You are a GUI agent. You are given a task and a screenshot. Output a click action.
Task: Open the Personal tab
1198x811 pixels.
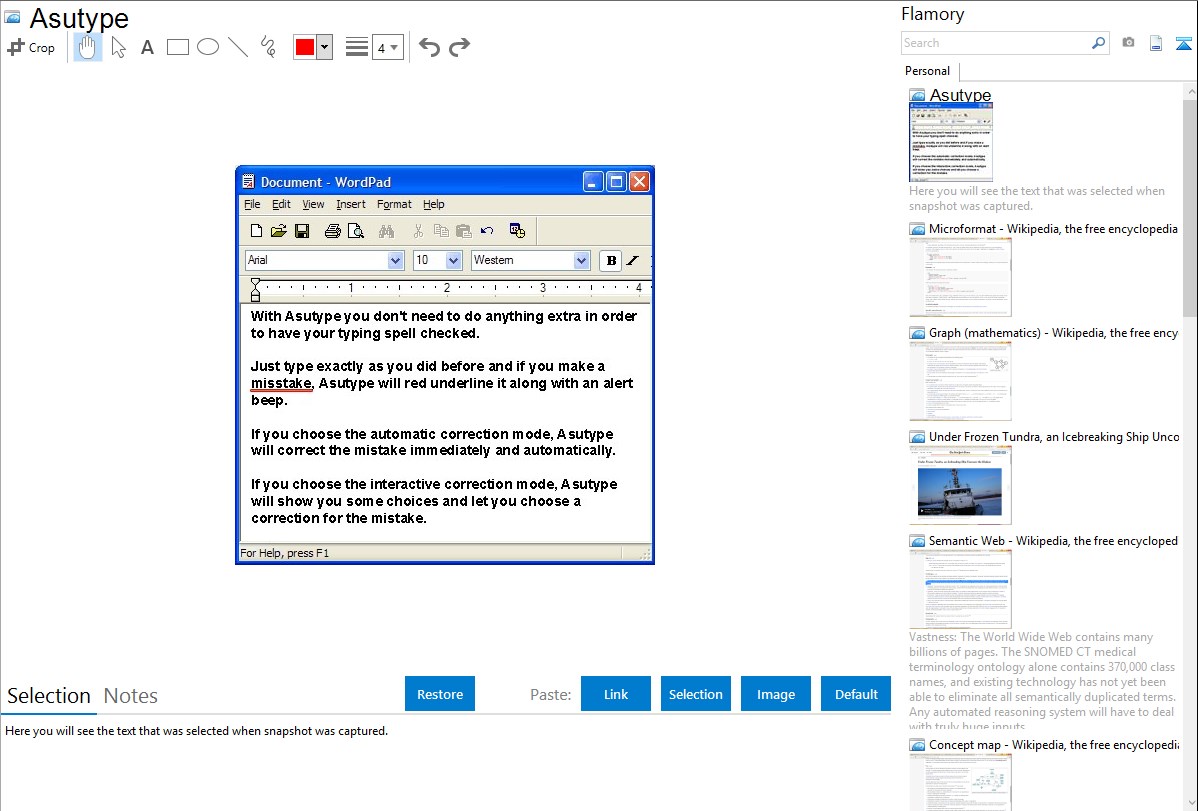[x=928, y=71]
